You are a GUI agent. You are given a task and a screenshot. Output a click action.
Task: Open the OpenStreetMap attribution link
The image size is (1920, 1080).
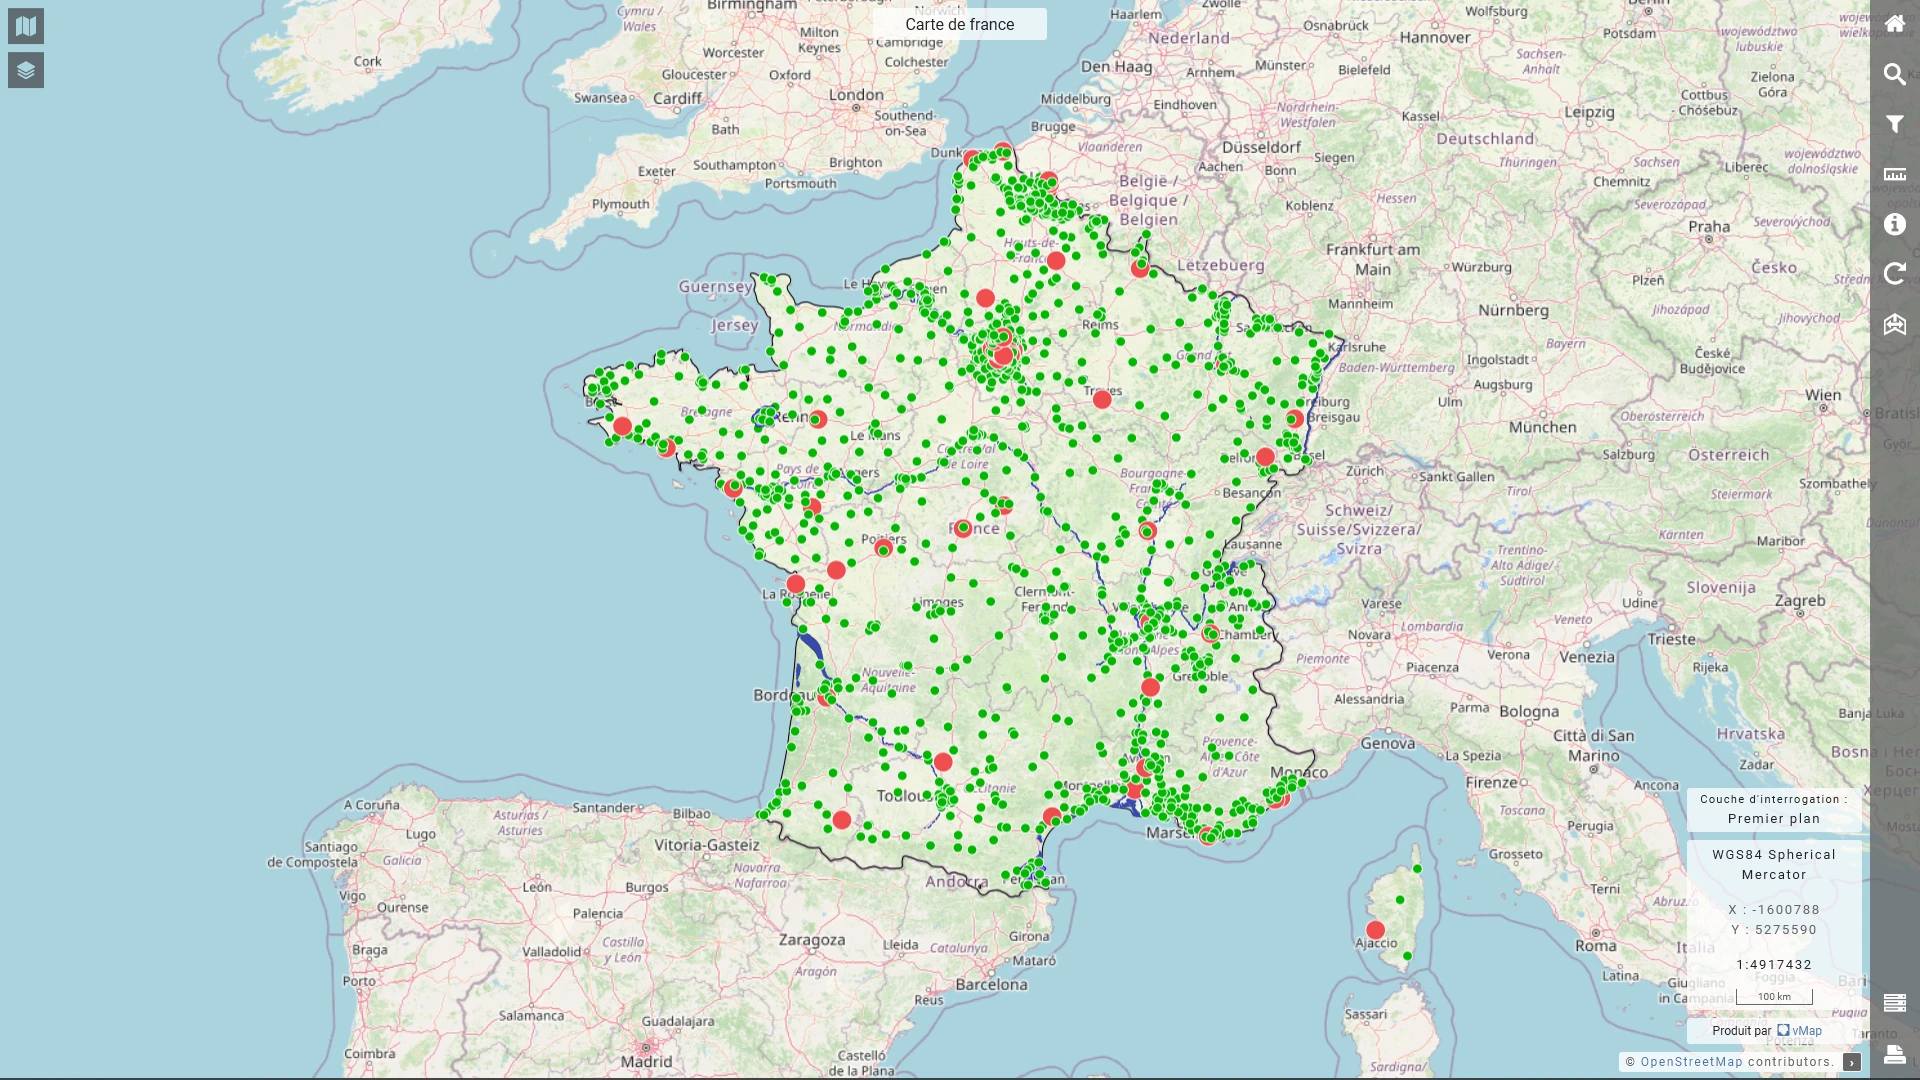tap(1691, 1062)
